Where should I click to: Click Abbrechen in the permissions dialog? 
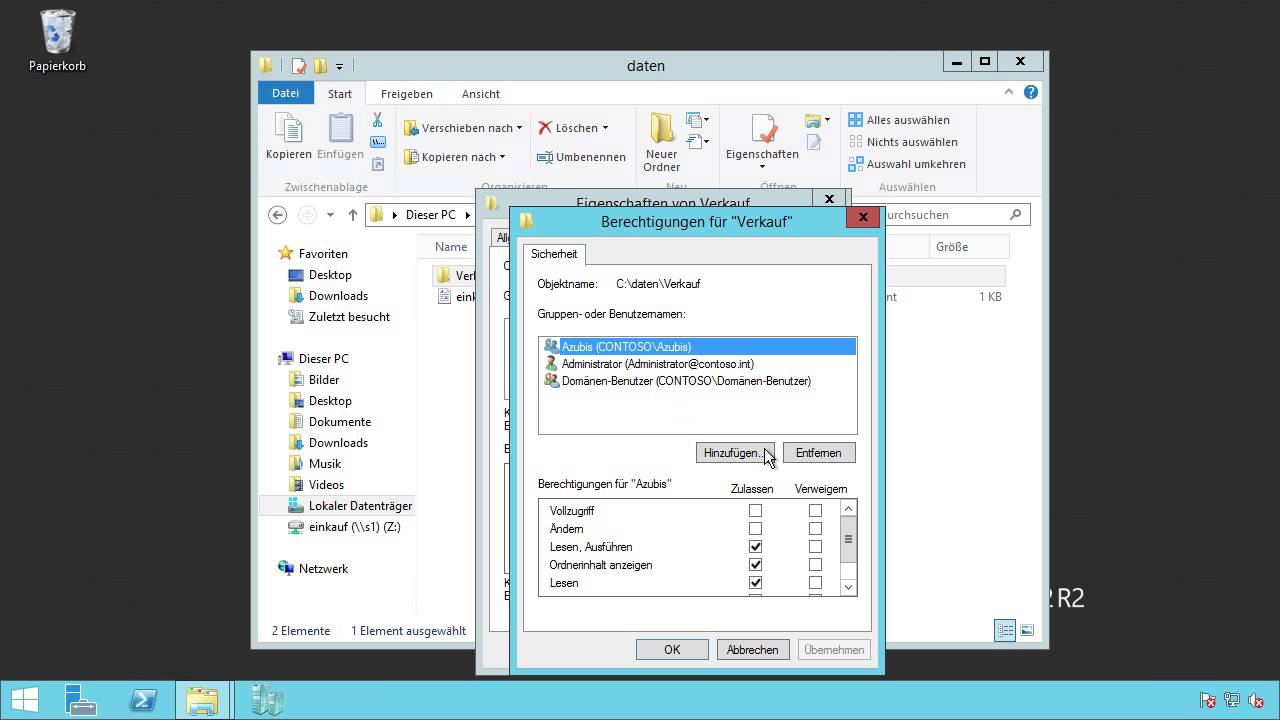click(753, 650)
